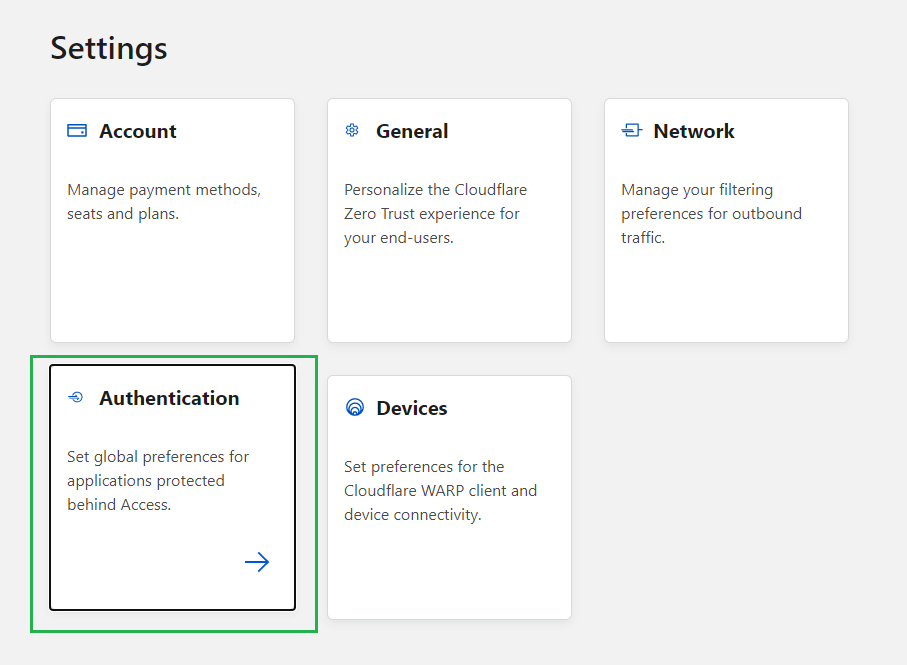
Task: Open the Devices card title
Action: pos(412,408)
